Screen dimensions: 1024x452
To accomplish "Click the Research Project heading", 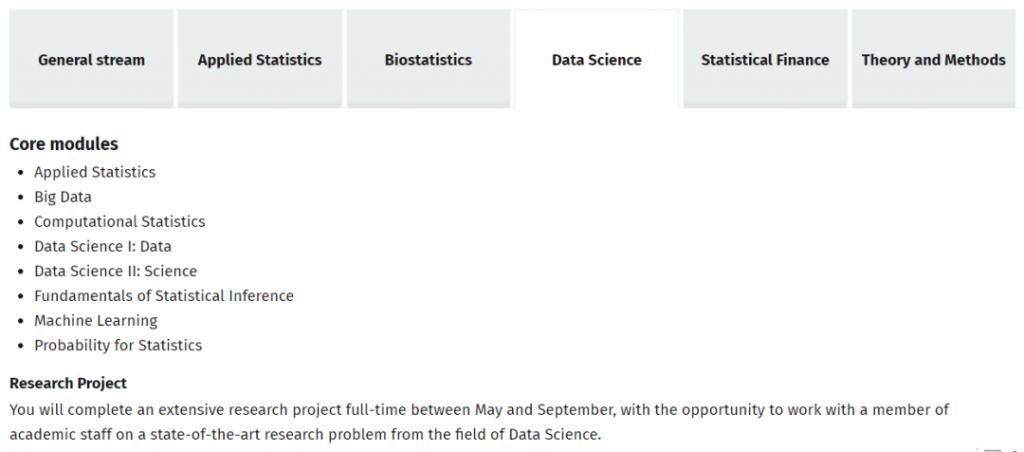I will pyautogui.click(x=68, y=383).
